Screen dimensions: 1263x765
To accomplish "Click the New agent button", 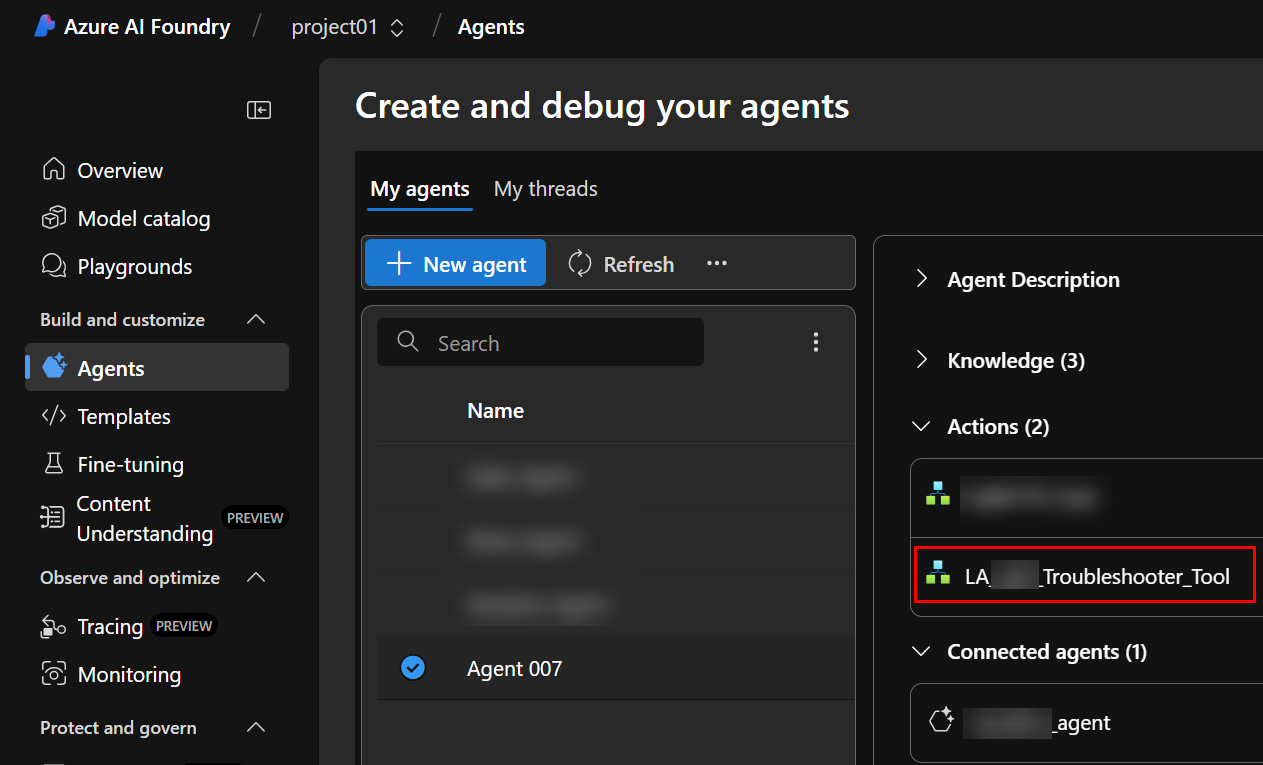I will click(456, 264).
